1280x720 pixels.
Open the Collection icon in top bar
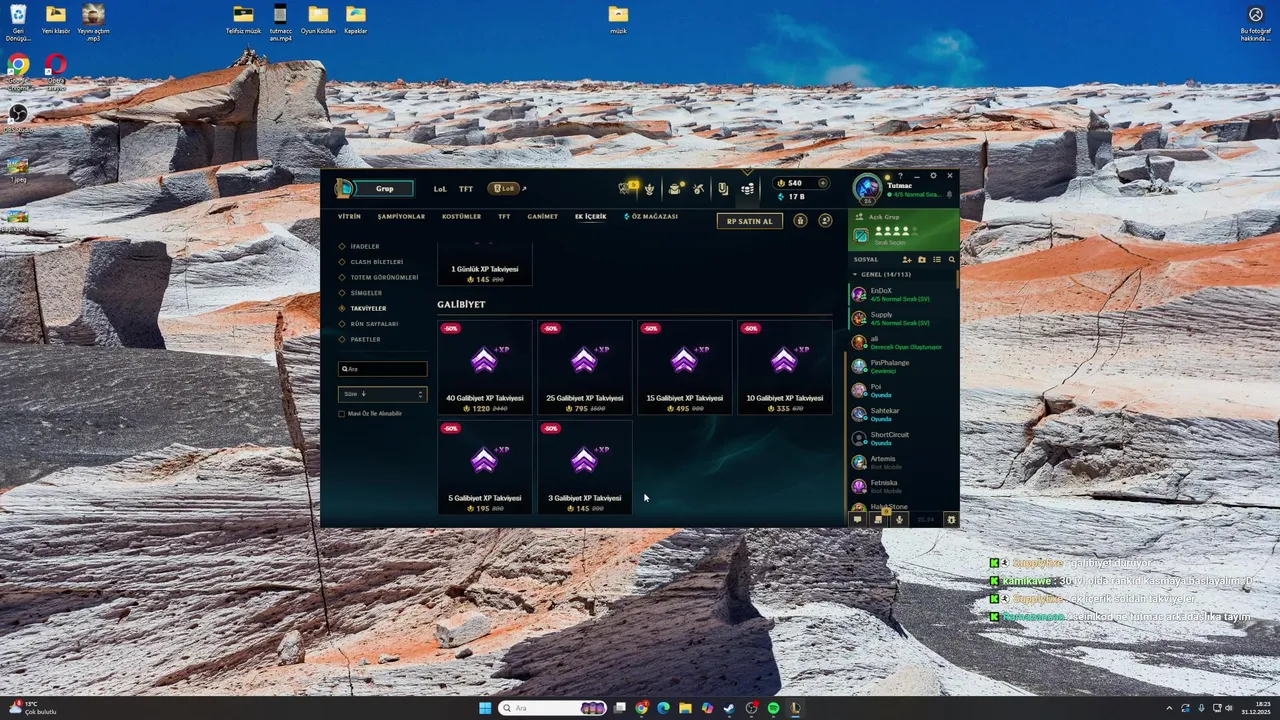(723, 188)
